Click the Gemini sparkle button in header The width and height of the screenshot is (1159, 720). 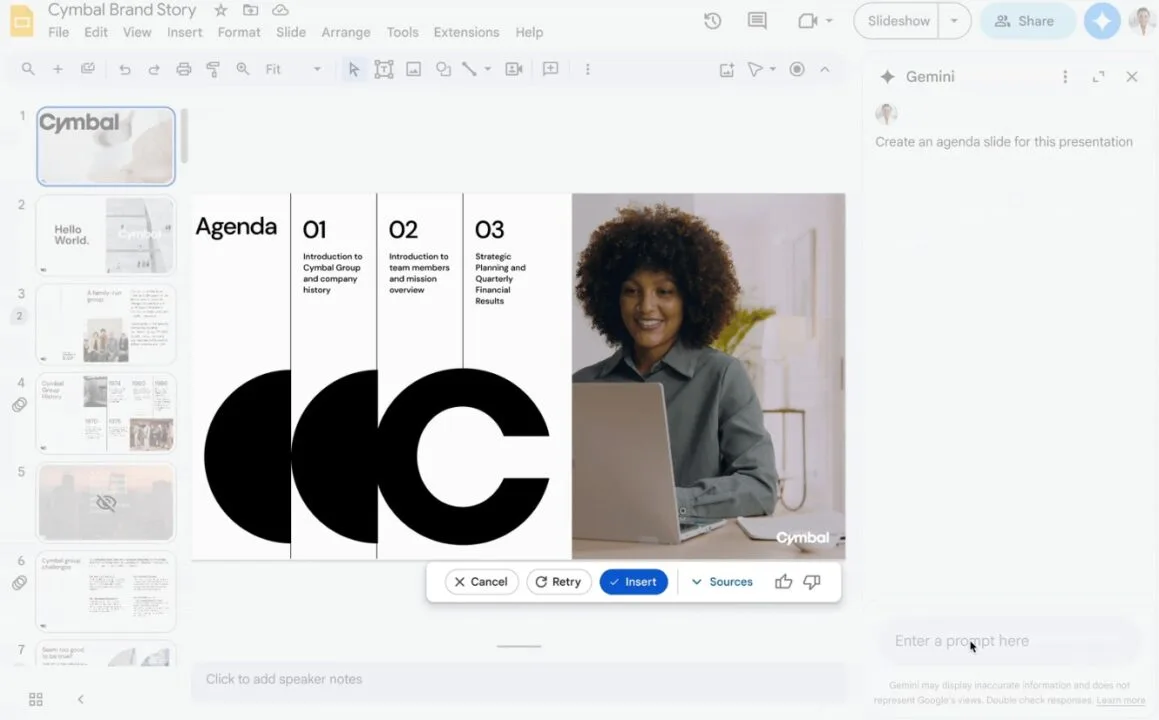(x=1102, y=21)
